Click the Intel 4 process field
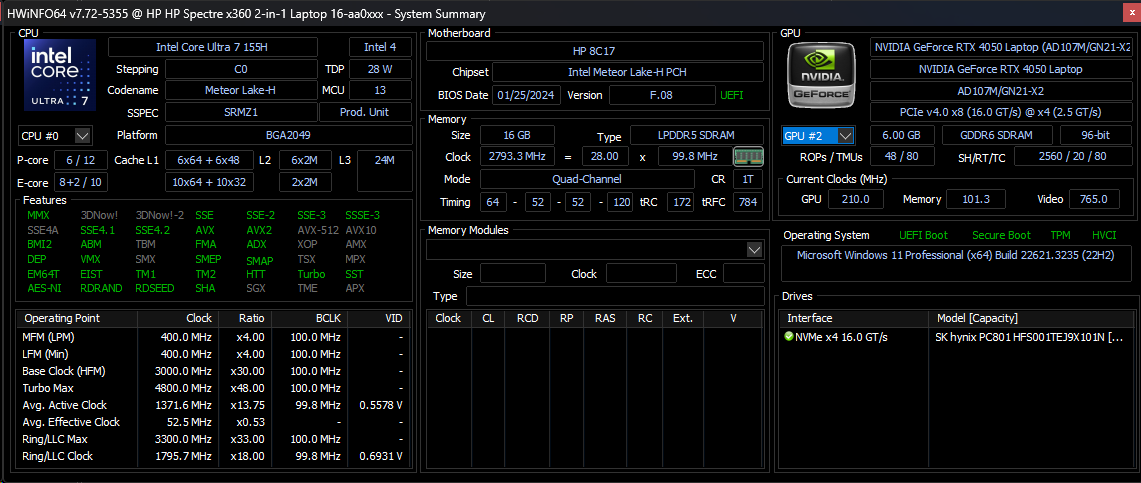The height and width of the screenshot is (483, 1141). [380, 47]
